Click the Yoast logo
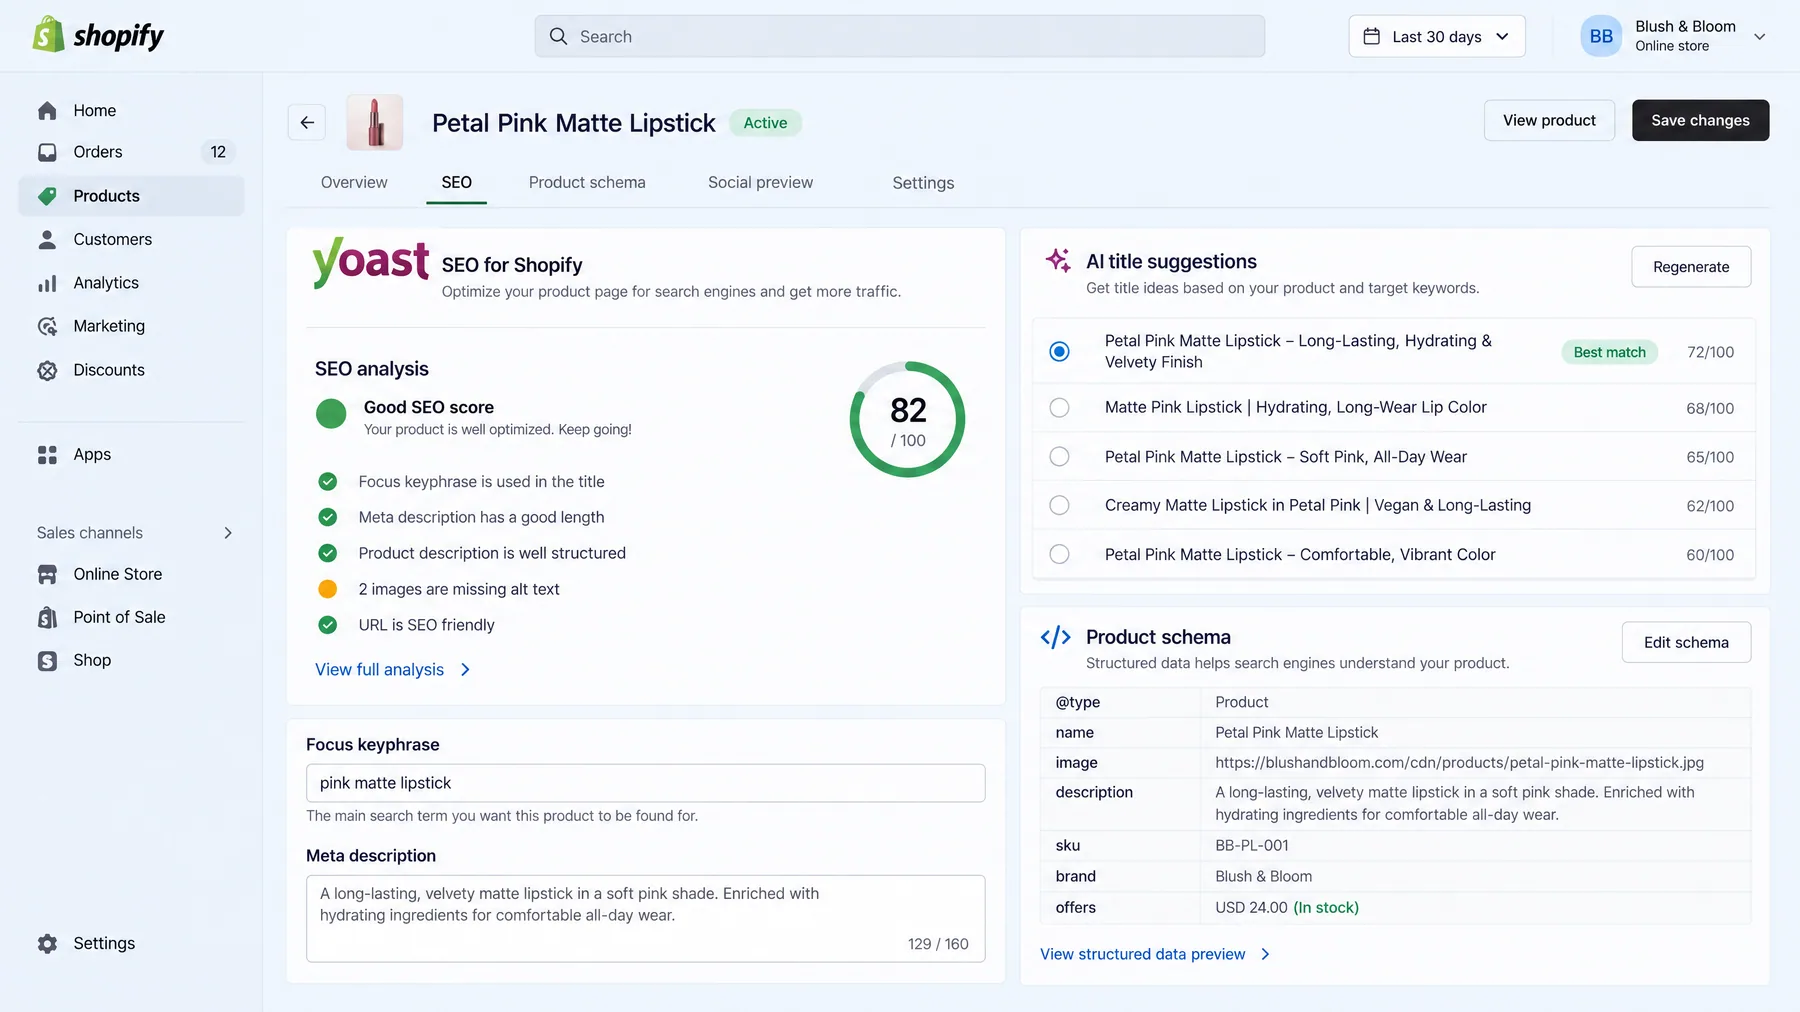1800x1012 pixels. click(371, 262)
